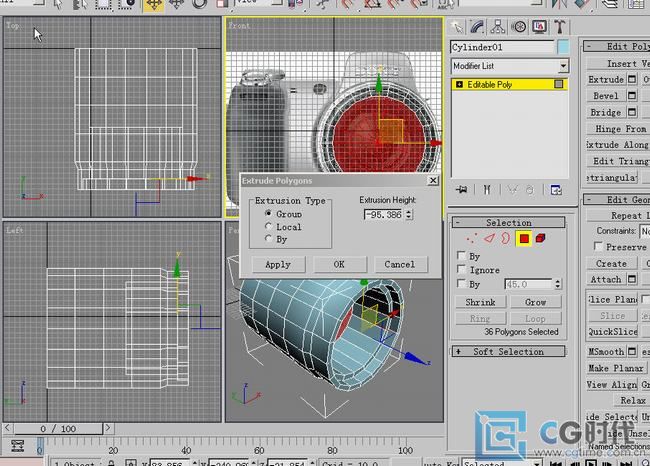
Task: Open the Modify command panel tab
Action: pos(477,27)
